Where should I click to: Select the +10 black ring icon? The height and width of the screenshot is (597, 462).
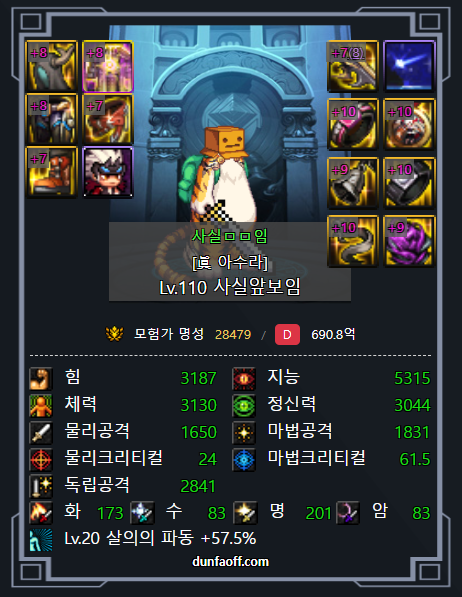coord(409,183)
